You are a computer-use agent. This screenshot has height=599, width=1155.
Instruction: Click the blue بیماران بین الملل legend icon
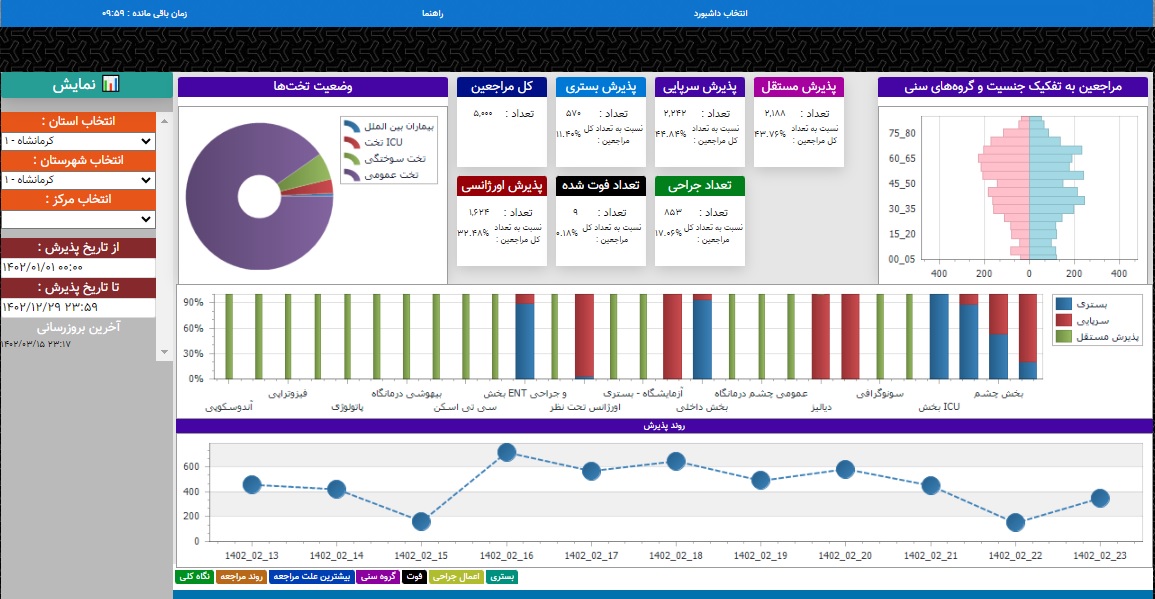[x=351, y=127]
